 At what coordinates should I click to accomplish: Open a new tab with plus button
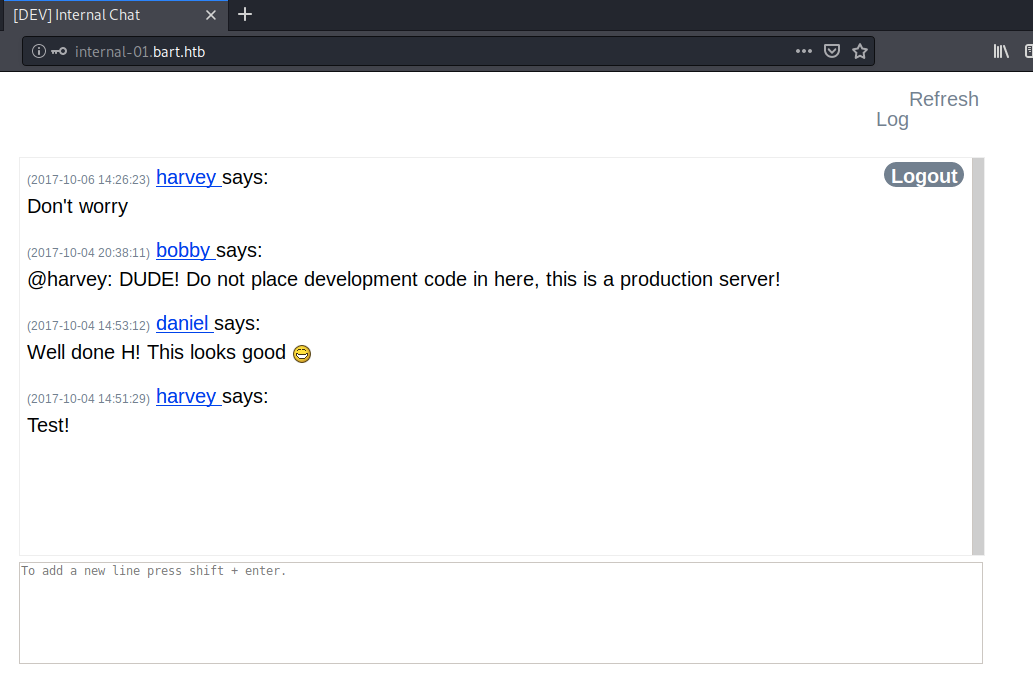point(245,14)
